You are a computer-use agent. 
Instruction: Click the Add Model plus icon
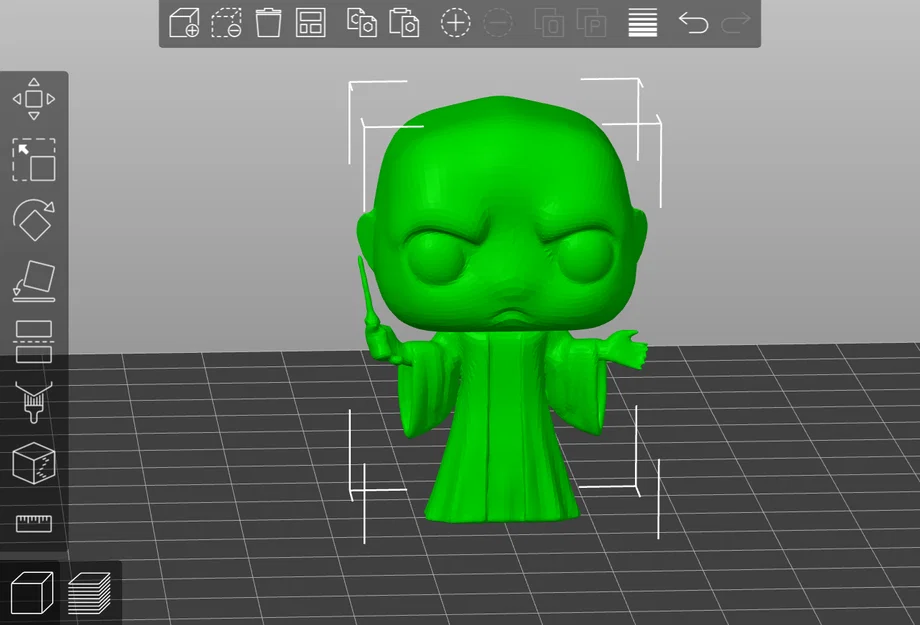coord(185,22)
